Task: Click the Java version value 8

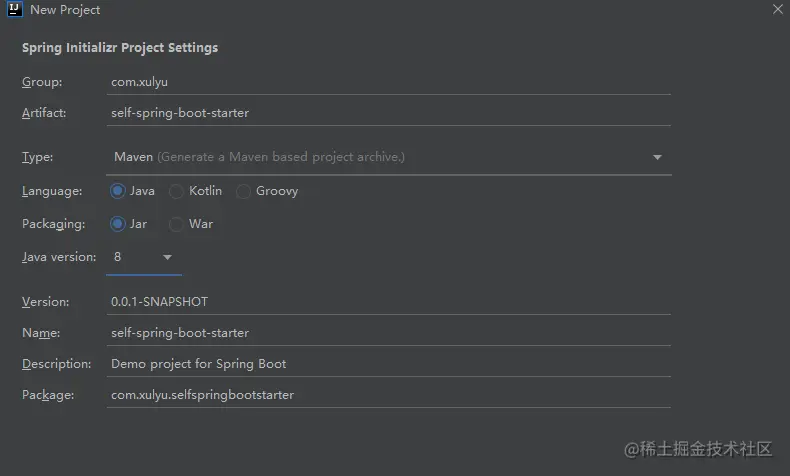Action: click(118, 257)
